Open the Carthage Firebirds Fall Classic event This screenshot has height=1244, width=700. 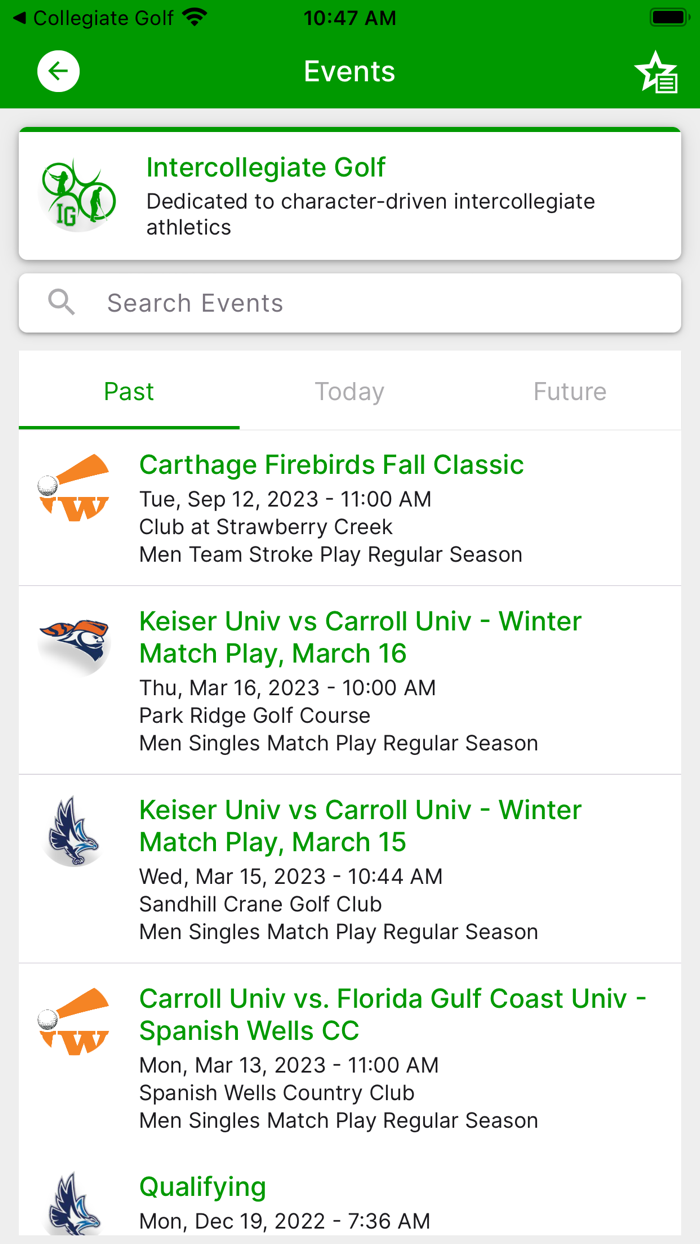(333, 464)
